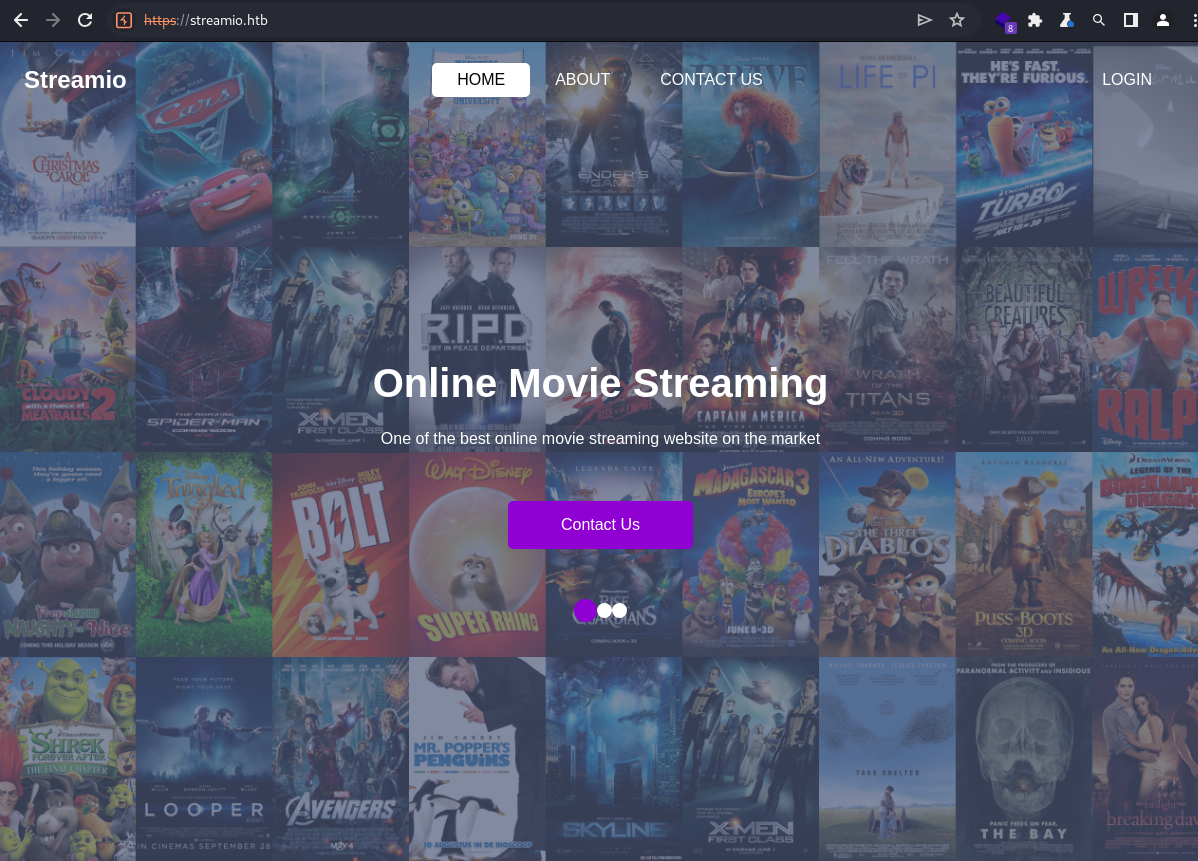Open the extensions puzzle icon
Screen dimensions: 1198x861
pyautogui.click(x=1034, y=20)
